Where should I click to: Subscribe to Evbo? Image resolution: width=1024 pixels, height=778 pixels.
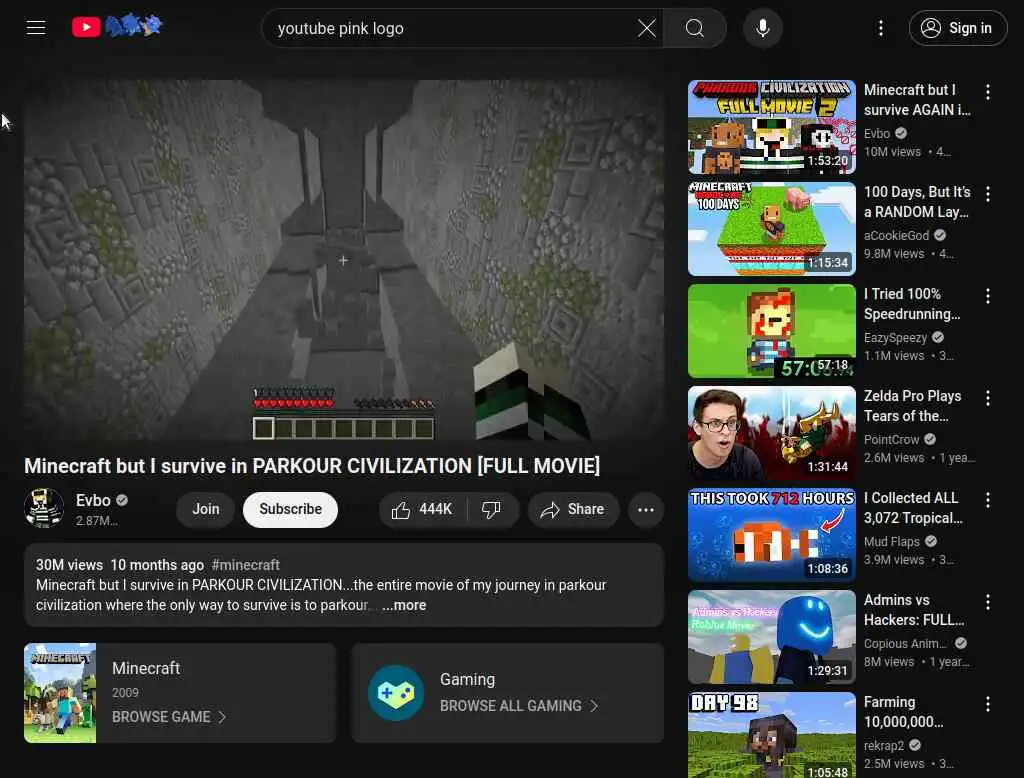tap(290, 509)
